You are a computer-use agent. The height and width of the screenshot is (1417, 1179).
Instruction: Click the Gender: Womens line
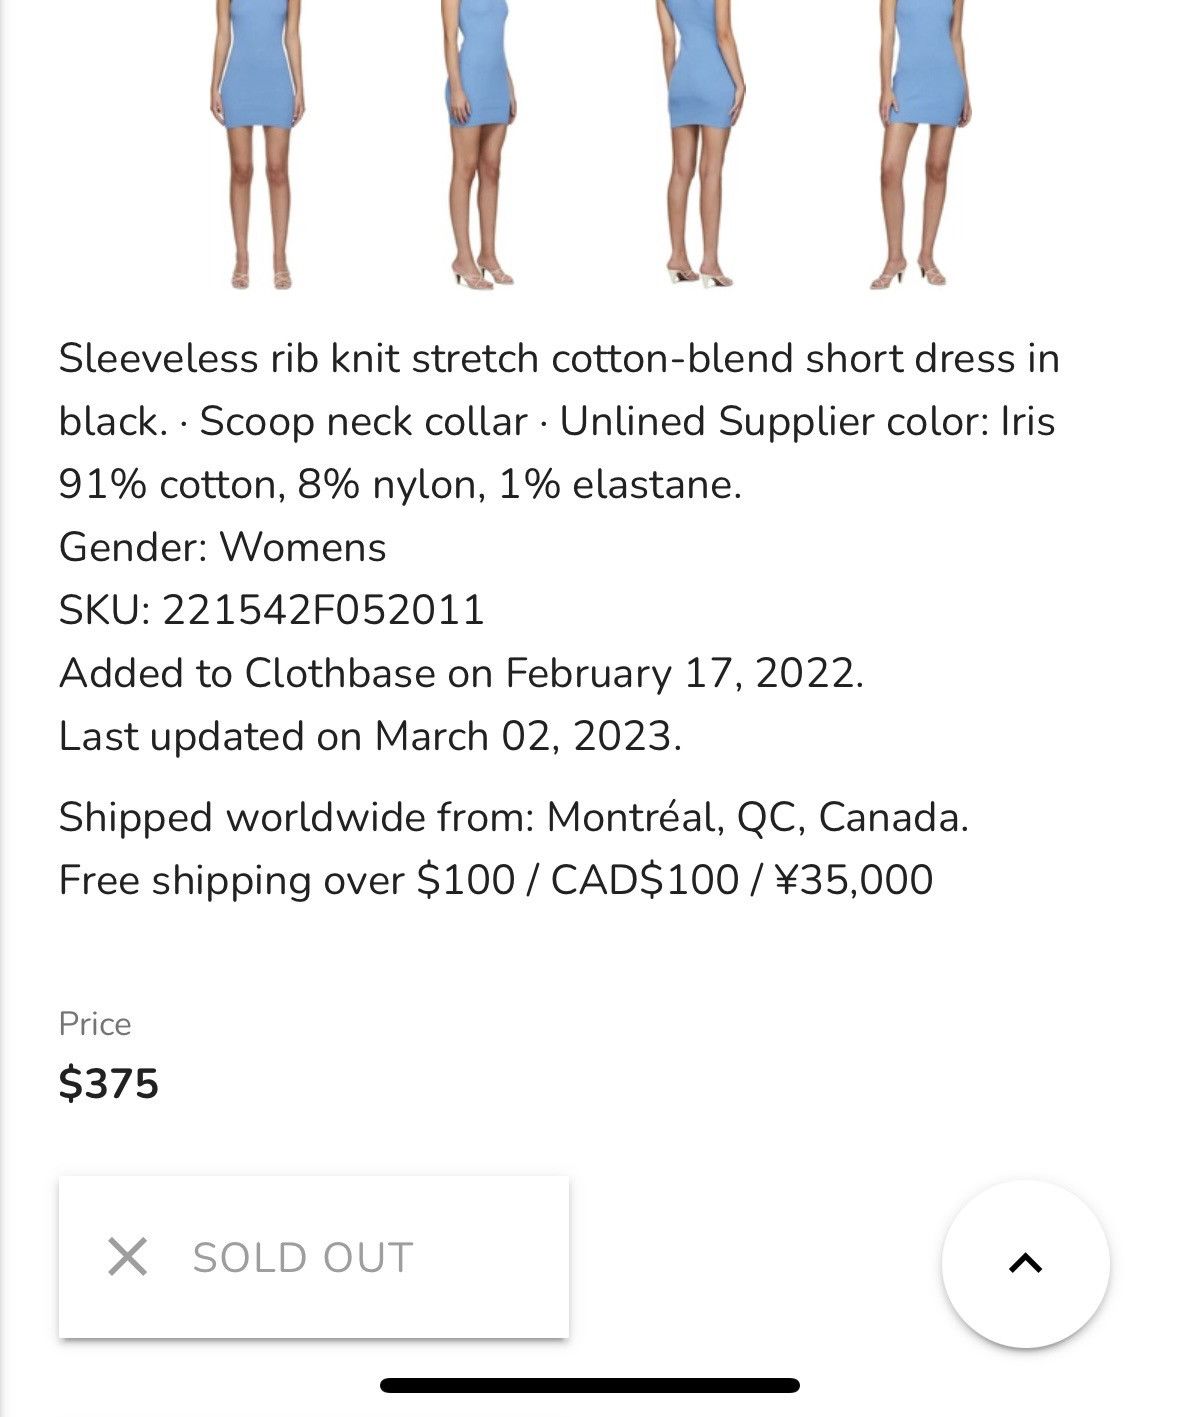[x=222, y=547]
